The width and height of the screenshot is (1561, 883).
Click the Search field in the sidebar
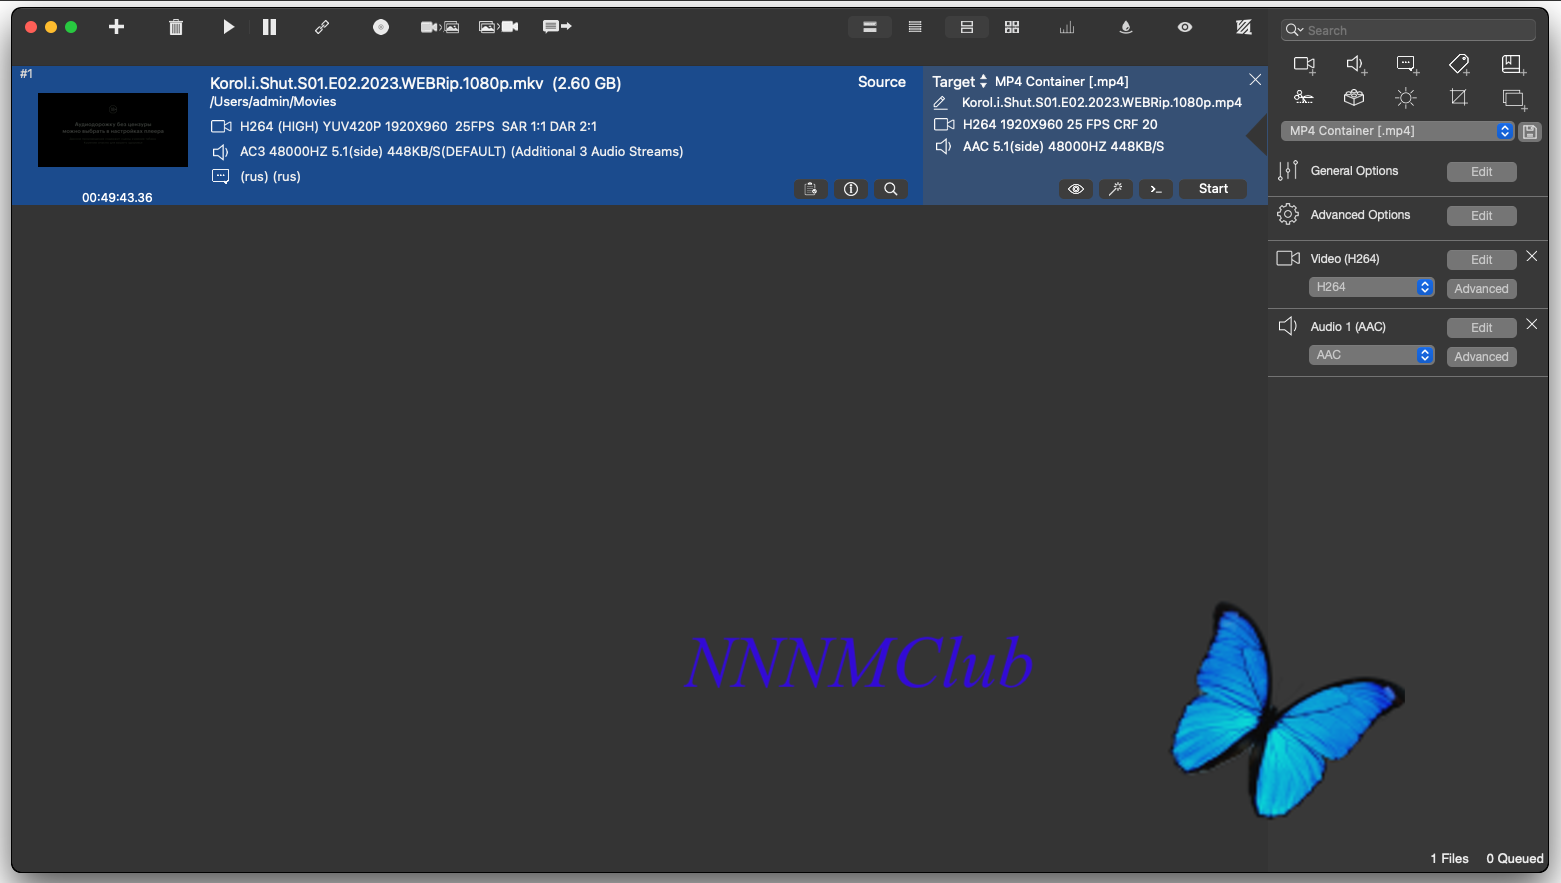[x=1408, y=30]
